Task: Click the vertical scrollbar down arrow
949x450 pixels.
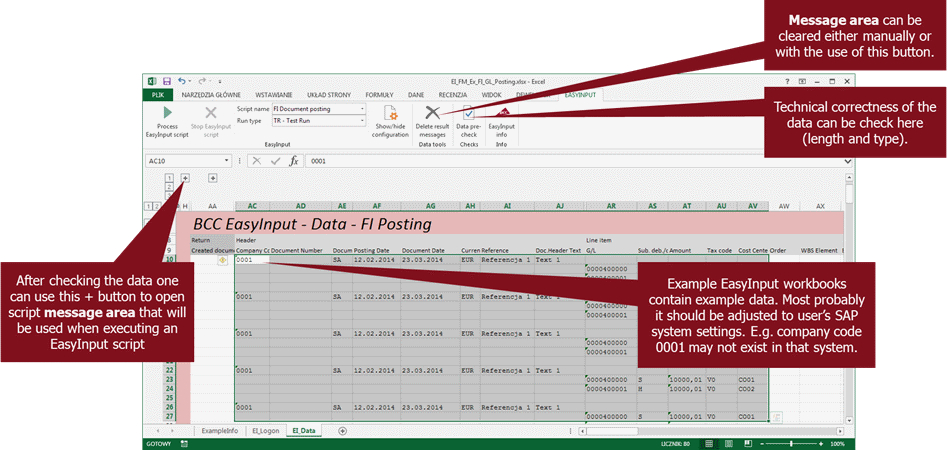Action: tap(849, 420)
